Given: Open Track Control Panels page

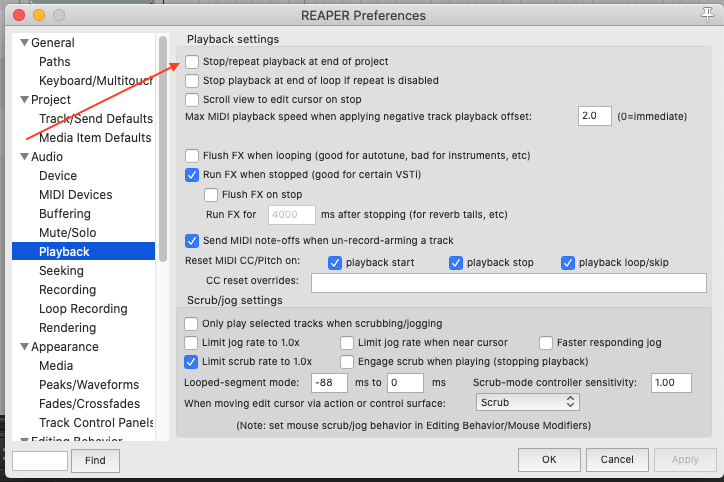Looking at the screenshot, I should click(x=96, y=422).
